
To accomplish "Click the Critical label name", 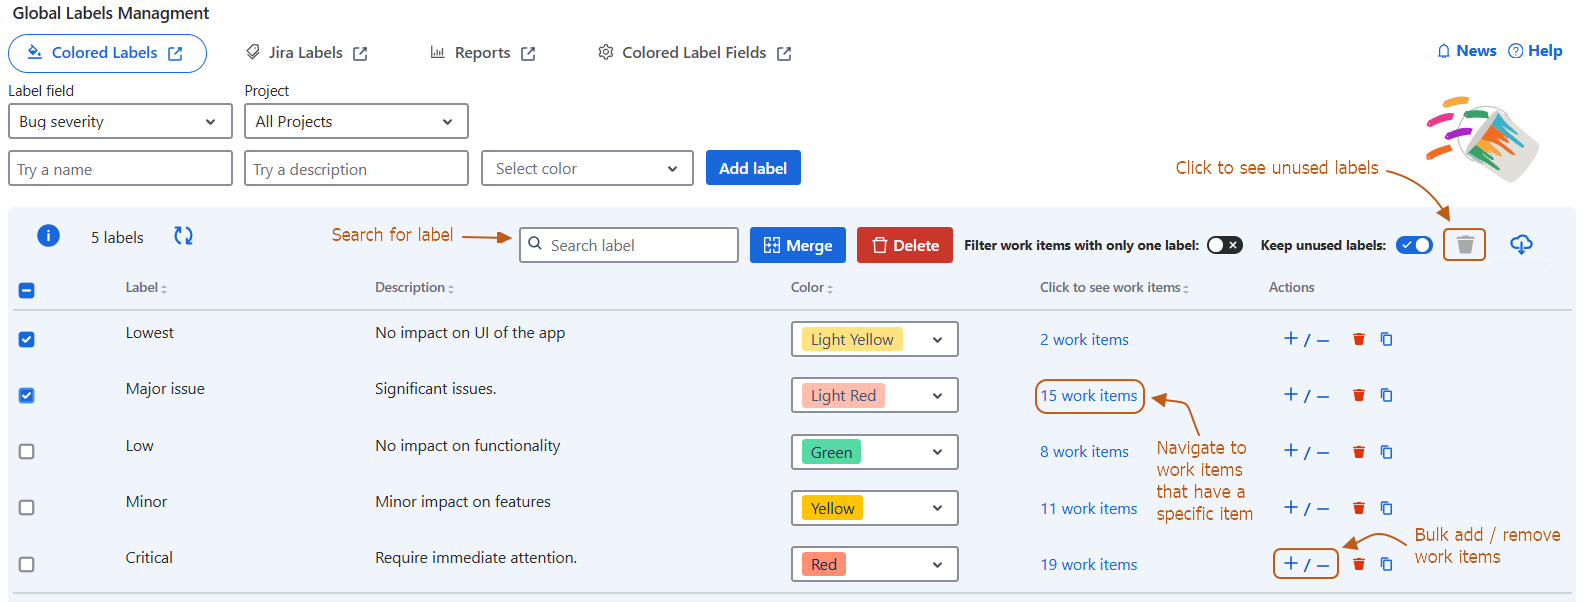I will [x=149, y=558].
